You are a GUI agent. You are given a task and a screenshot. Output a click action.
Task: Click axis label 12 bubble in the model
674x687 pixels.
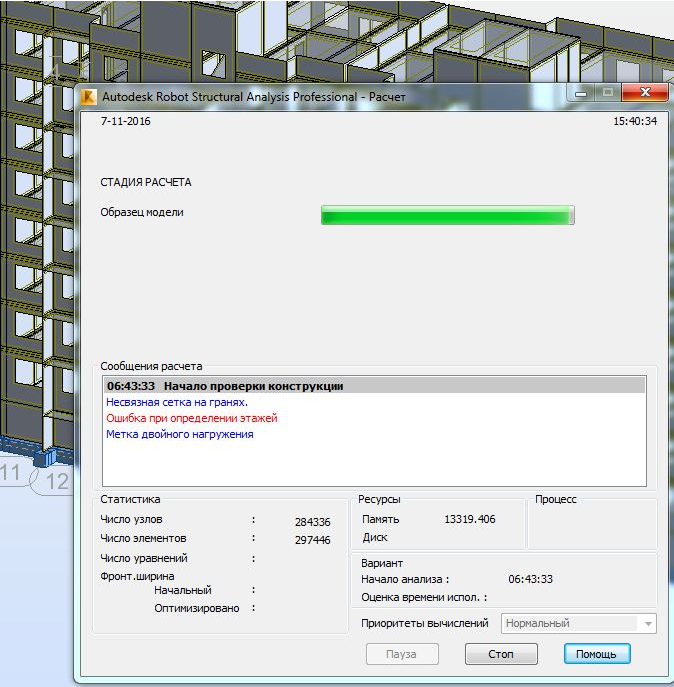[57, 481]
